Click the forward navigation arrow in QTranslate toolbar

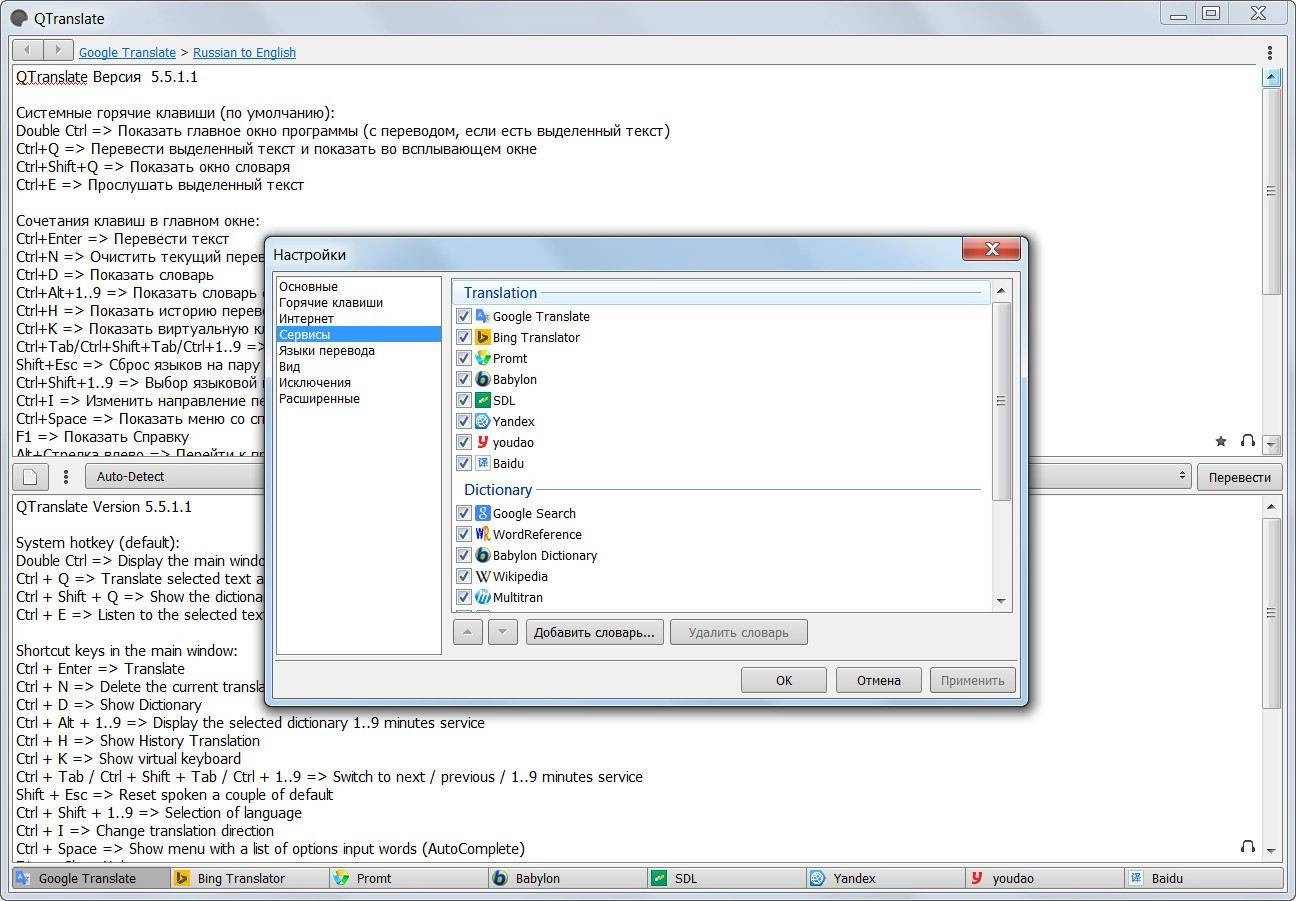58,50
